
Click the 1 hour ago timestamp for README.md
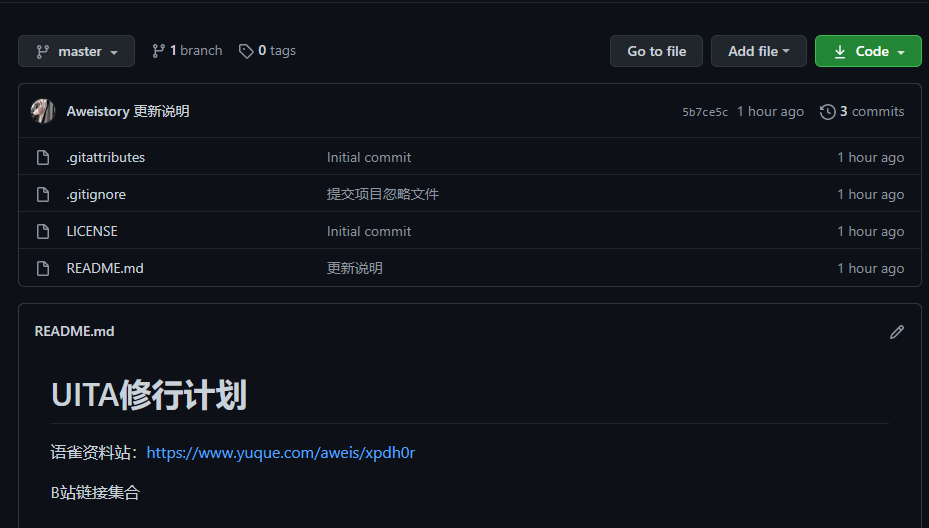tap(870, 268)
